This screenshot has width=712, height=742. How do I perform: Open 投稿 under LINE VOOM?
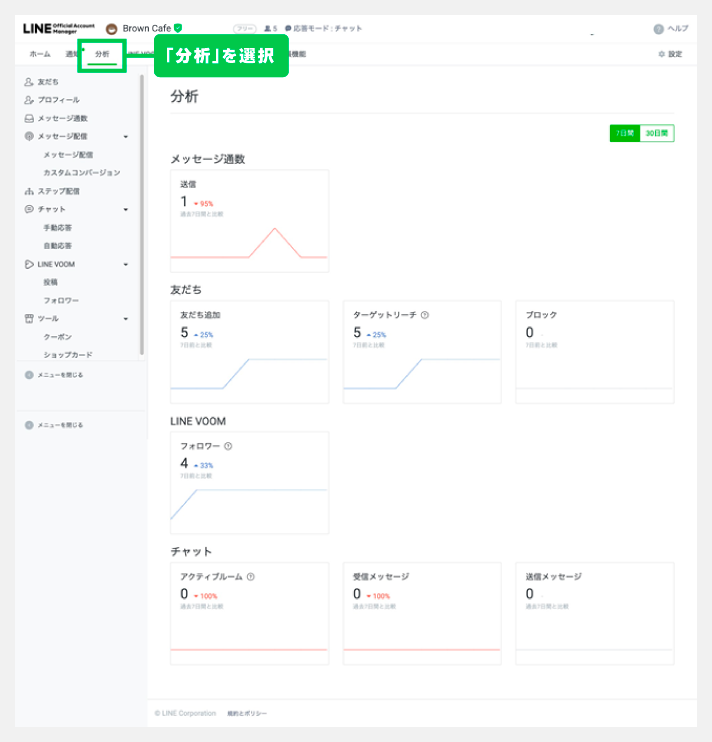tap(50, 282)
